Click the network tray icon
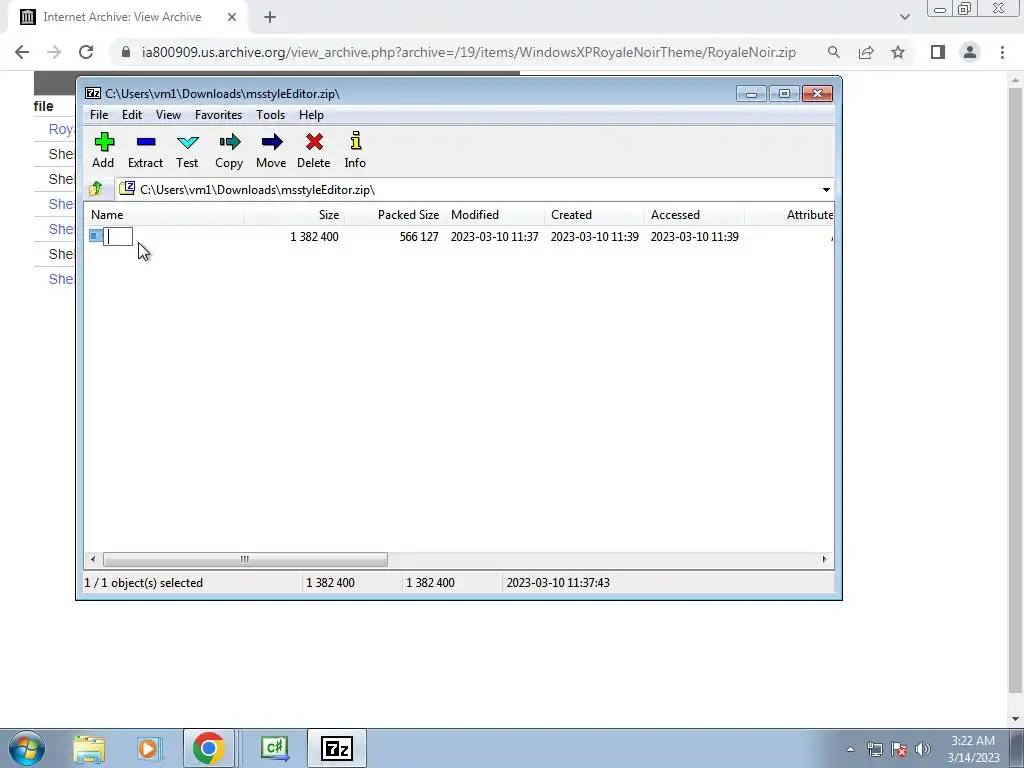This screenshot has width=1024, height=768. (874, 749)
